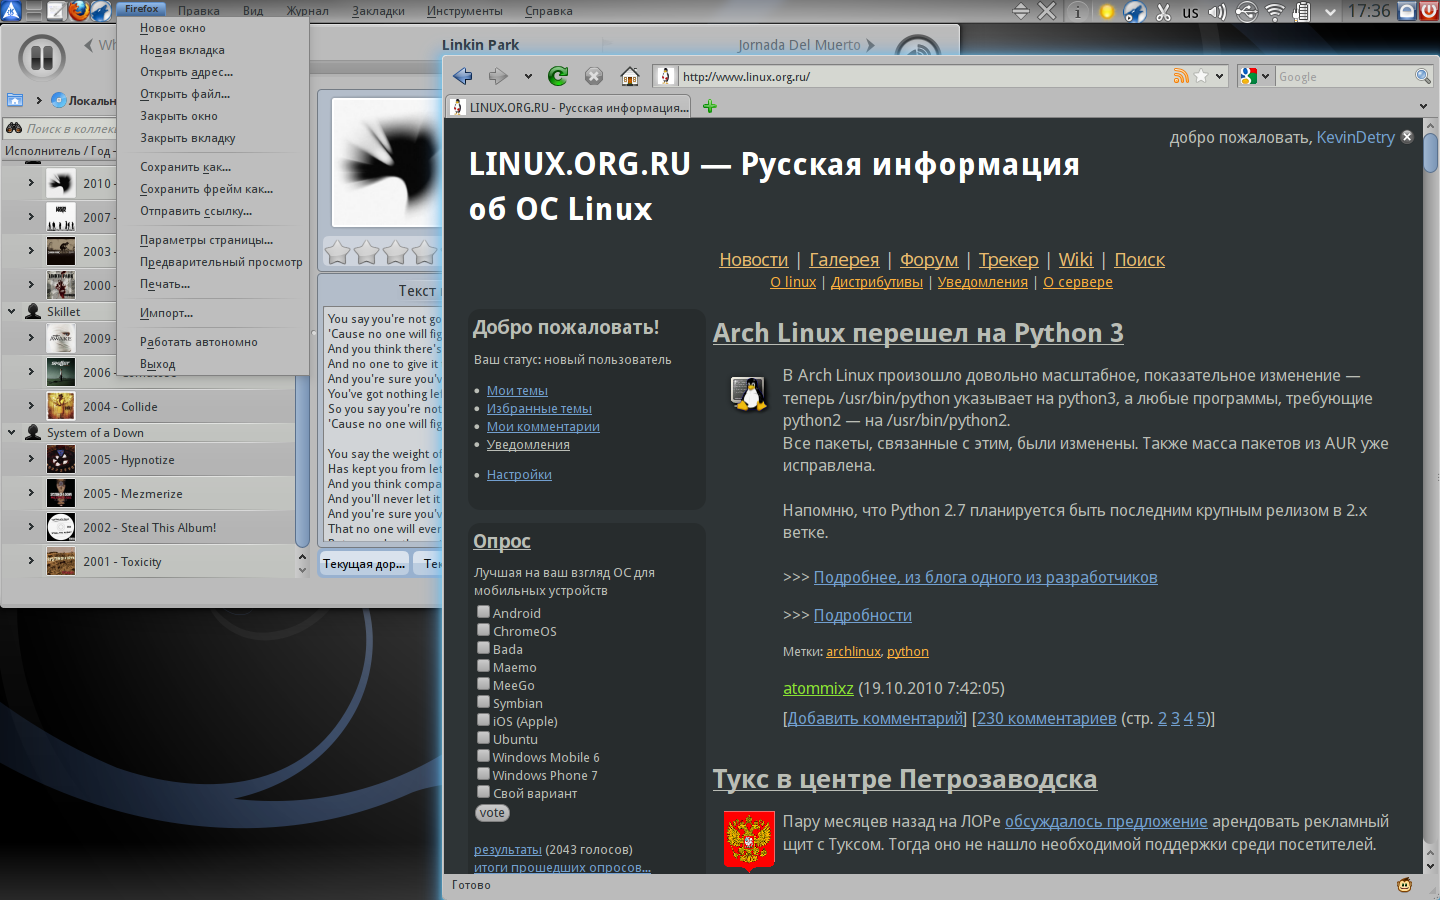
Task: Click the smiley icon in Firefox status bar
Action: tap(1404, 885)
